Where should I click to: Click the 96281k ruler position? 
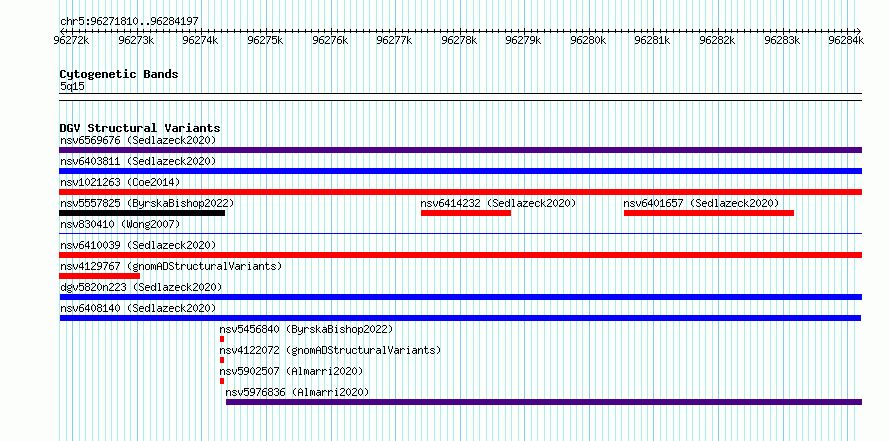point(653,40)
